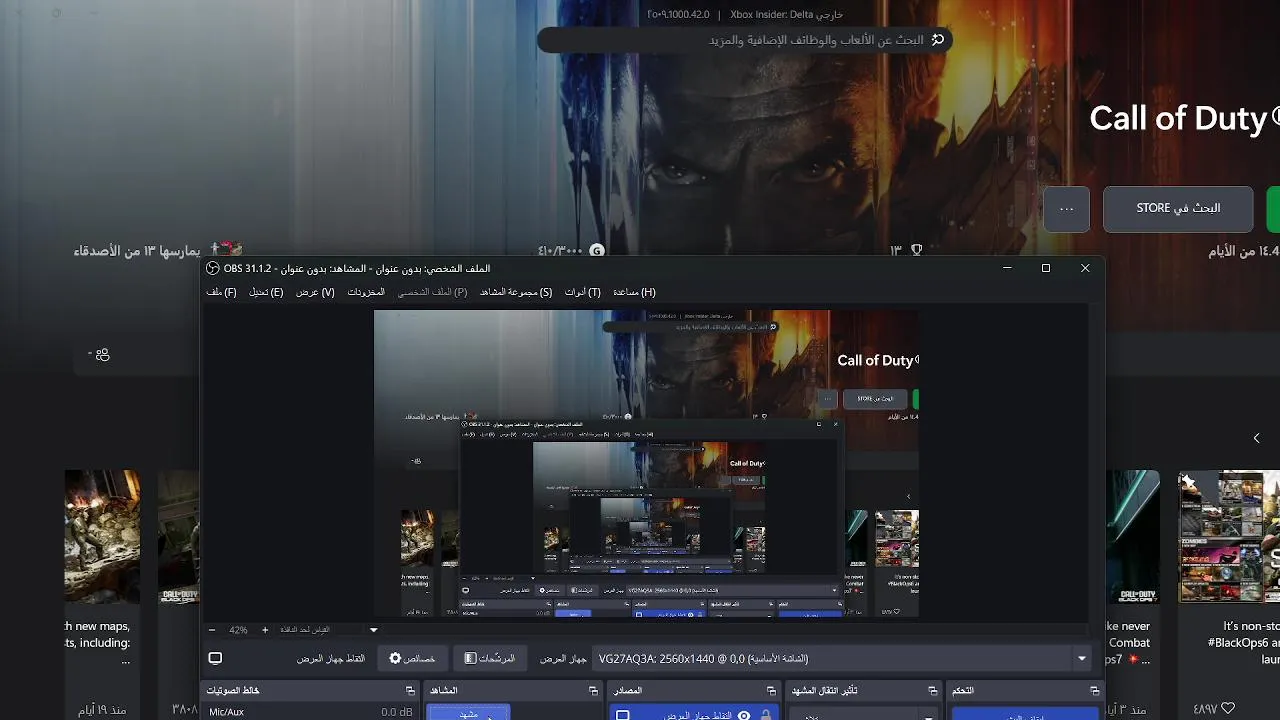Screen dimensions: 1280x720
Task: Open the خصائص properties button with gear
Action: (411, 659)
